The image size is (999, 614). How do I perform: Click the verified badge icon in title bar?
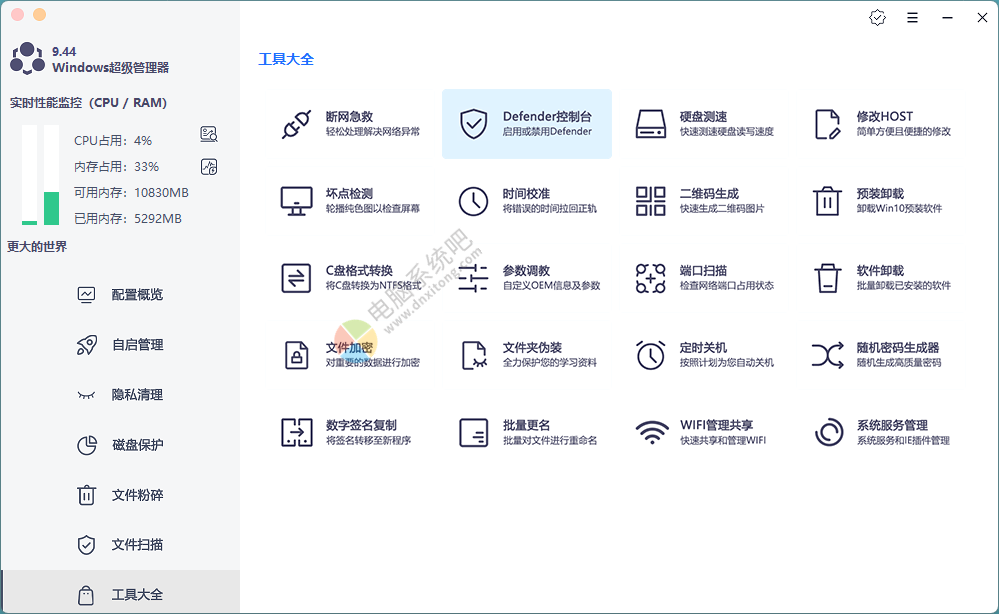coord(877,17)
